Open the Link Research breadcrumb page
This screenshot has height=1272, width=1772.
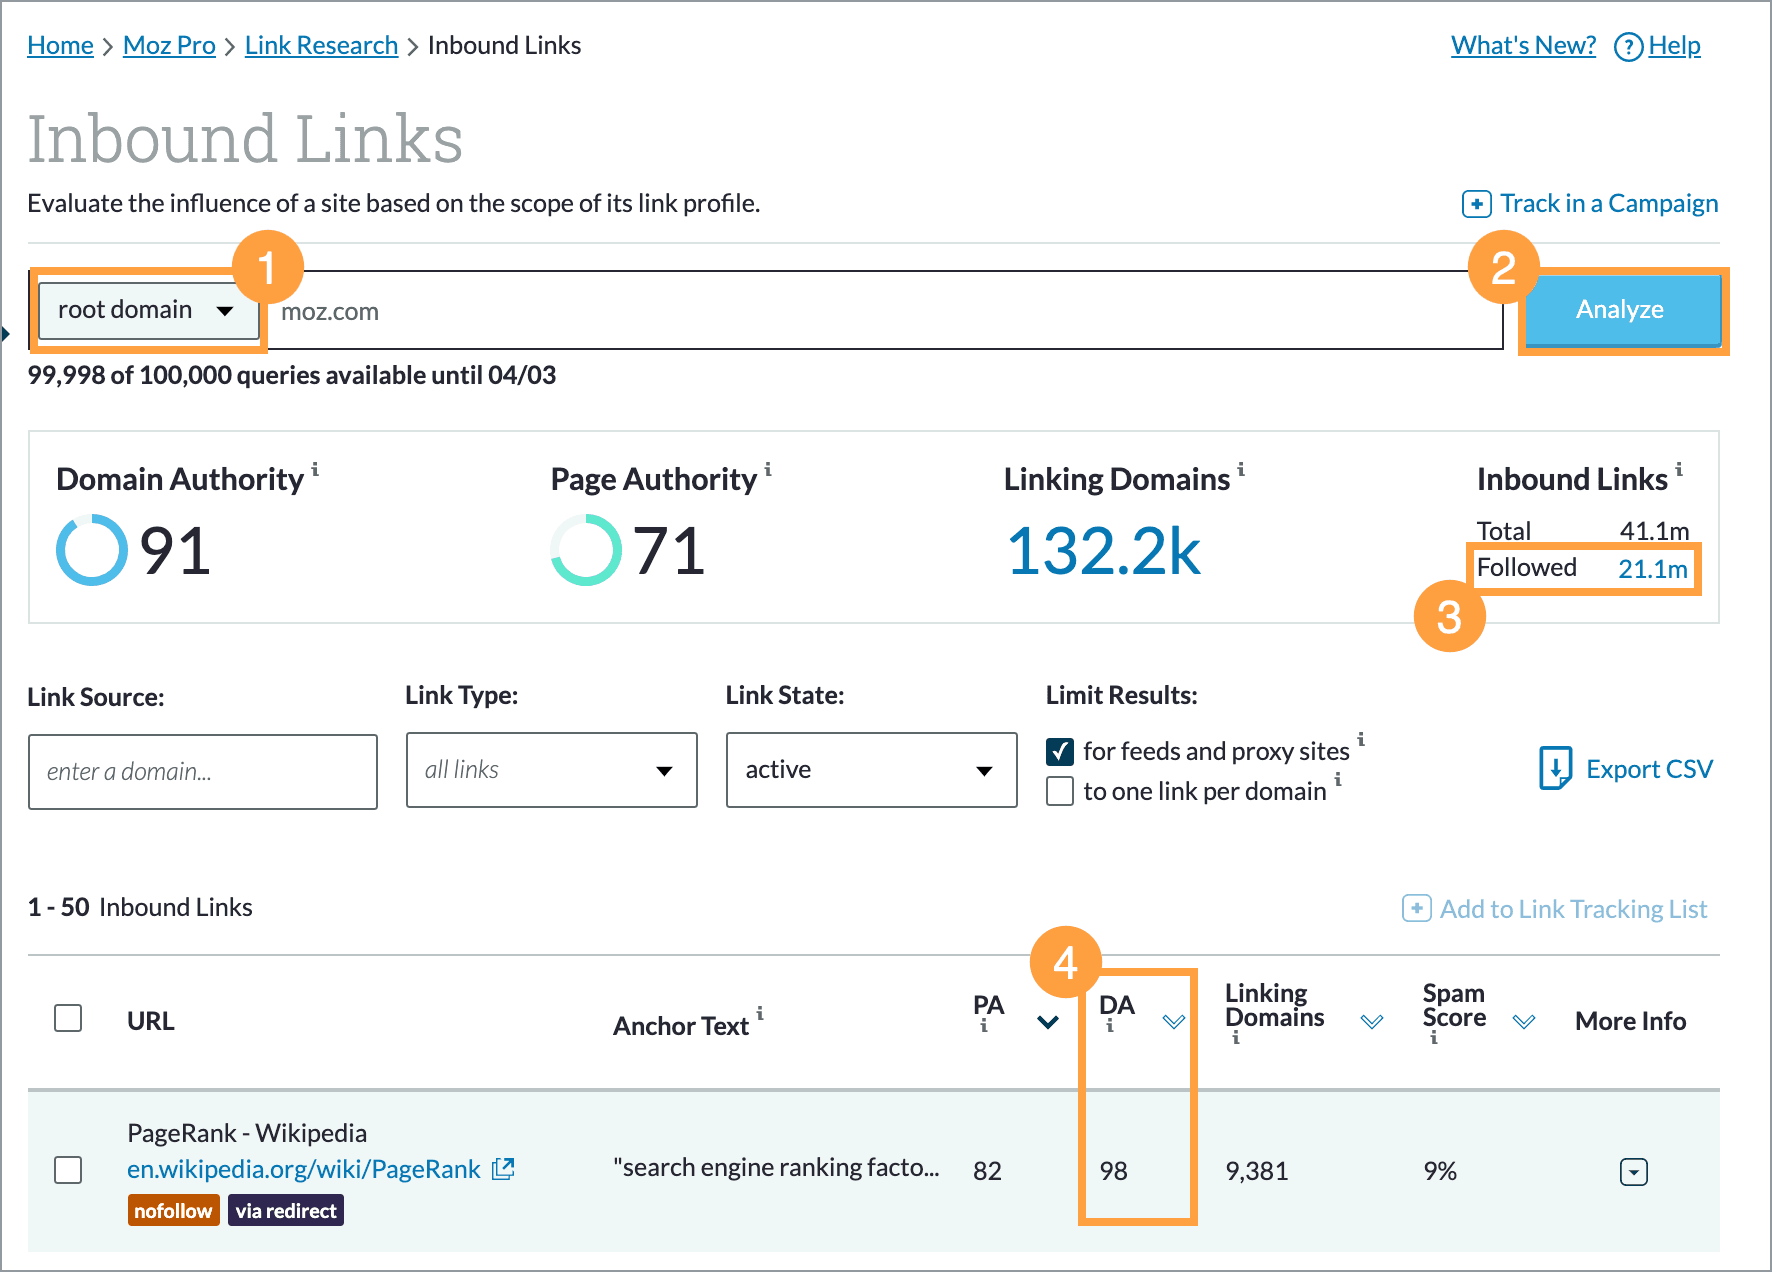321,45
